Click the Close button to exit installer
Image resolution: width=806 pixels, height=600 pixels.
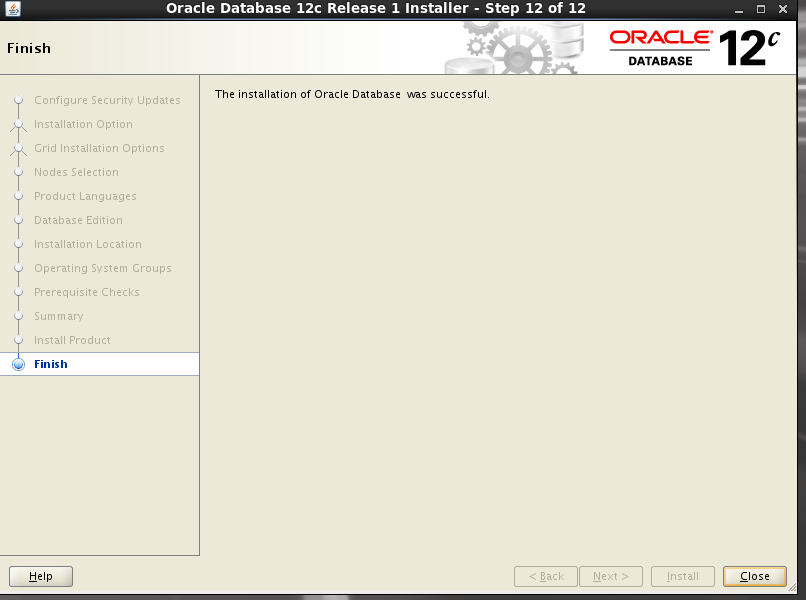point(754,576)
